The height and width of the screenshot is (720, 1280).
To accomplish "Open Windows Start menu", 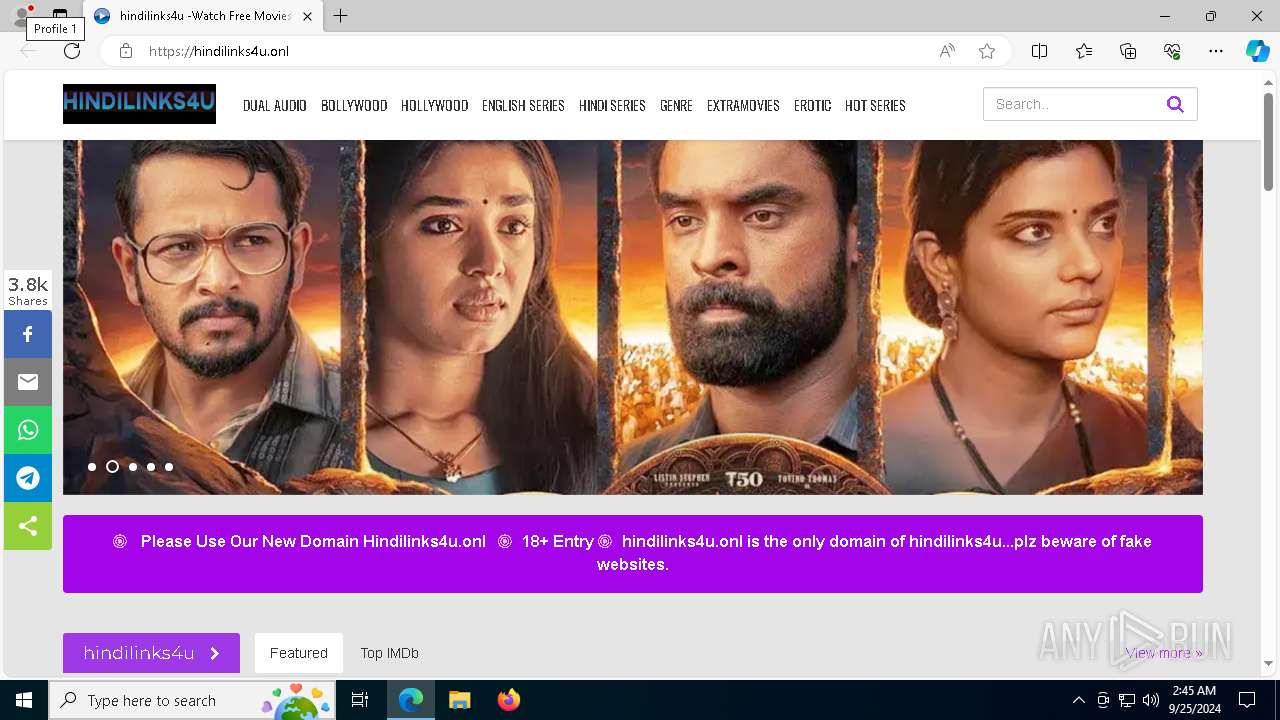I will 24,700.
